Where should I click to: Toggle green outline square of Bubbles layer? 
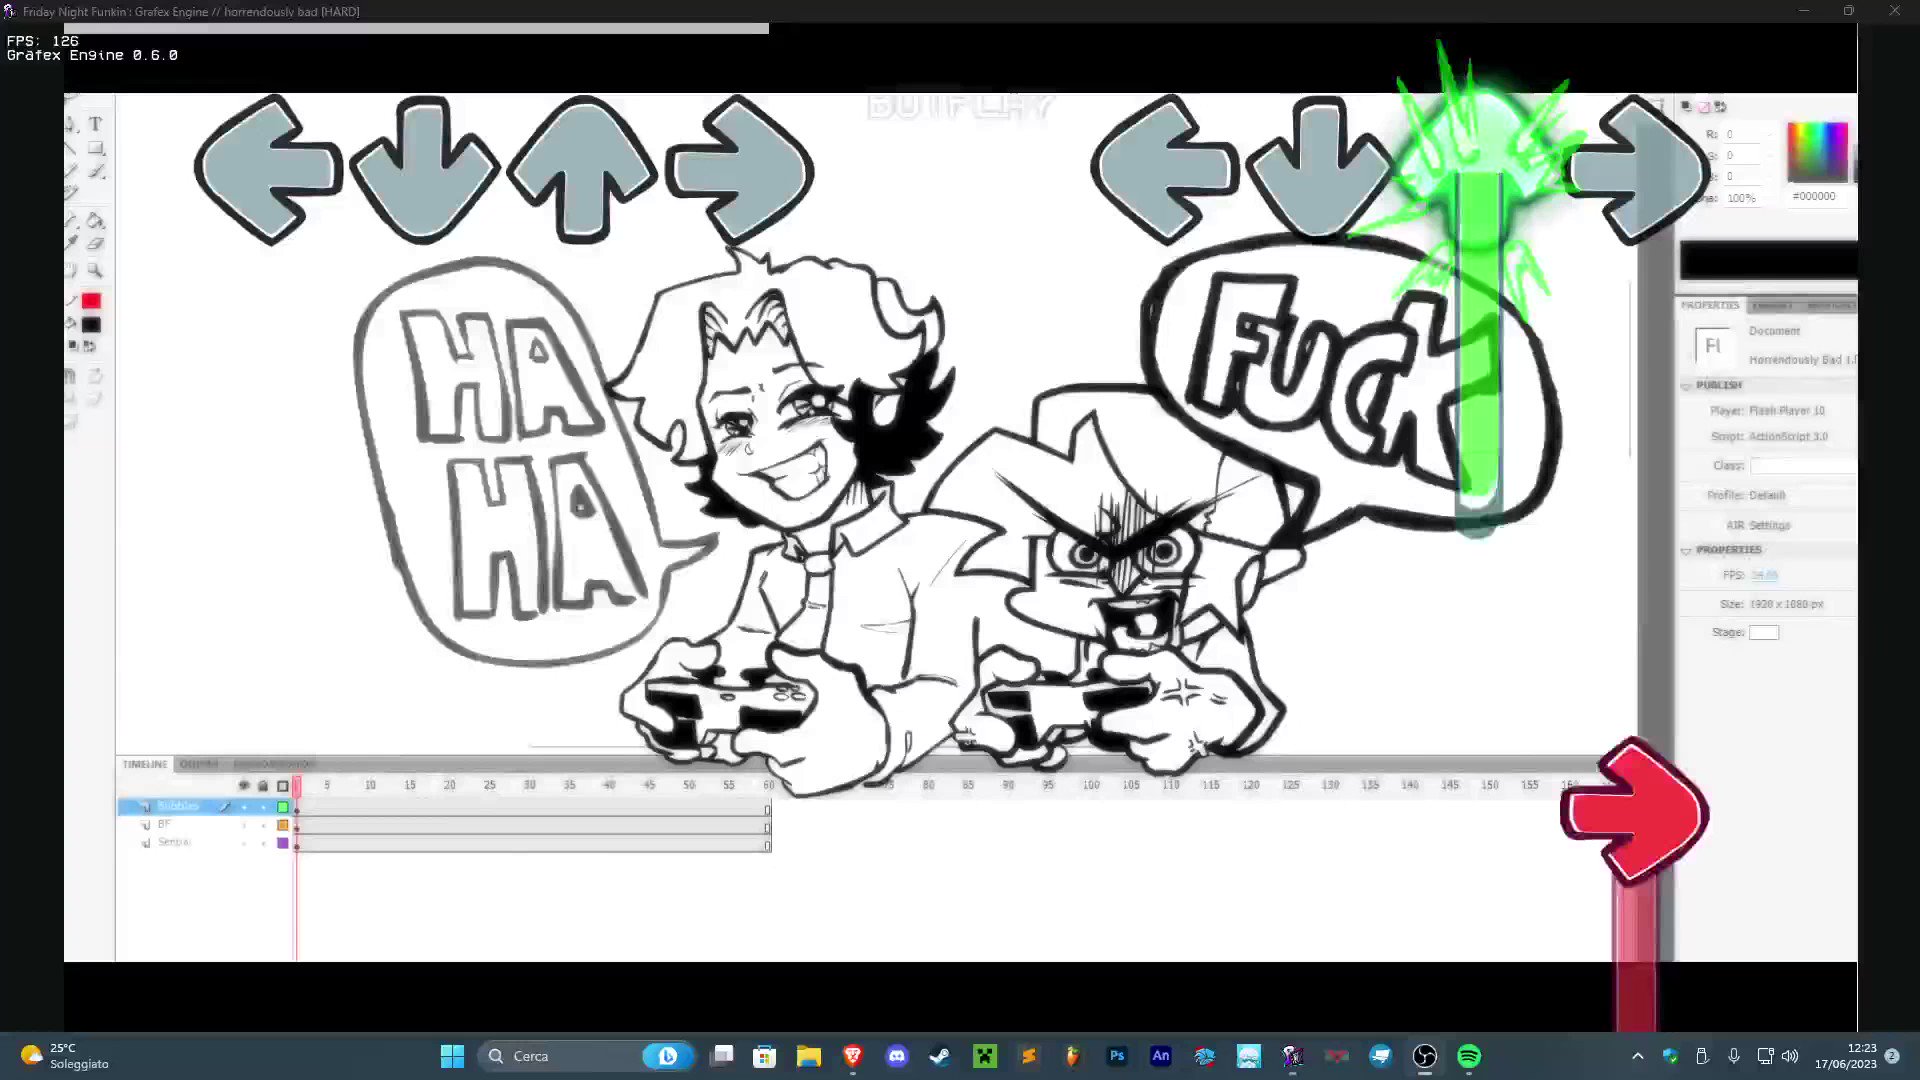click(x=283, y=807)
